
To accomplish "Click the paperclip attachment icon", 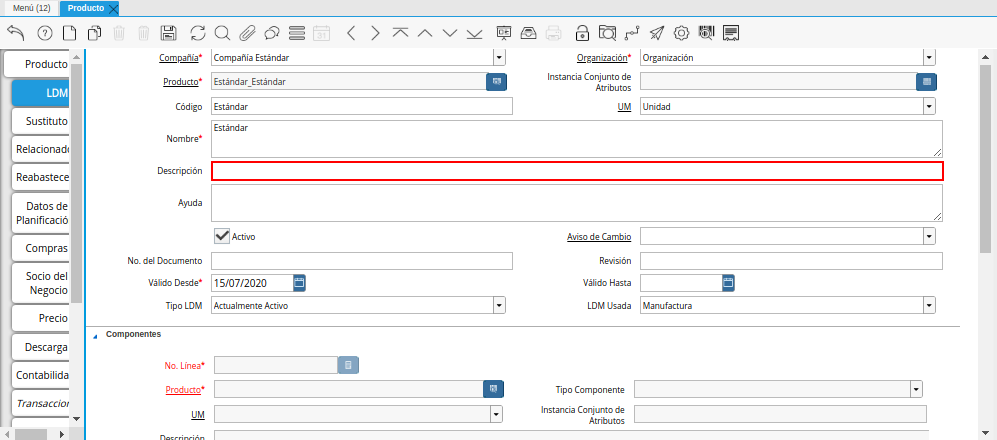I will 247,33.
